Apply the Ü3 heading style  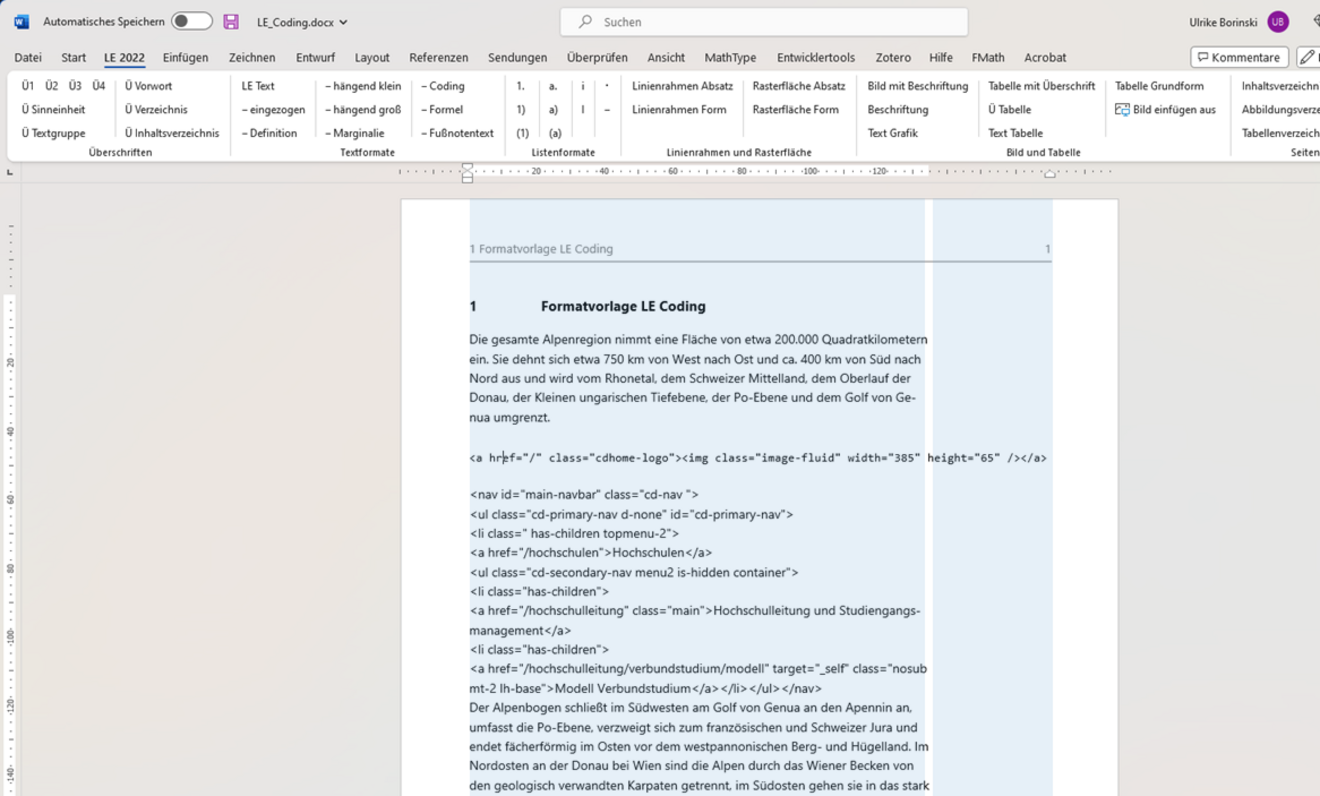coord(75,86)
